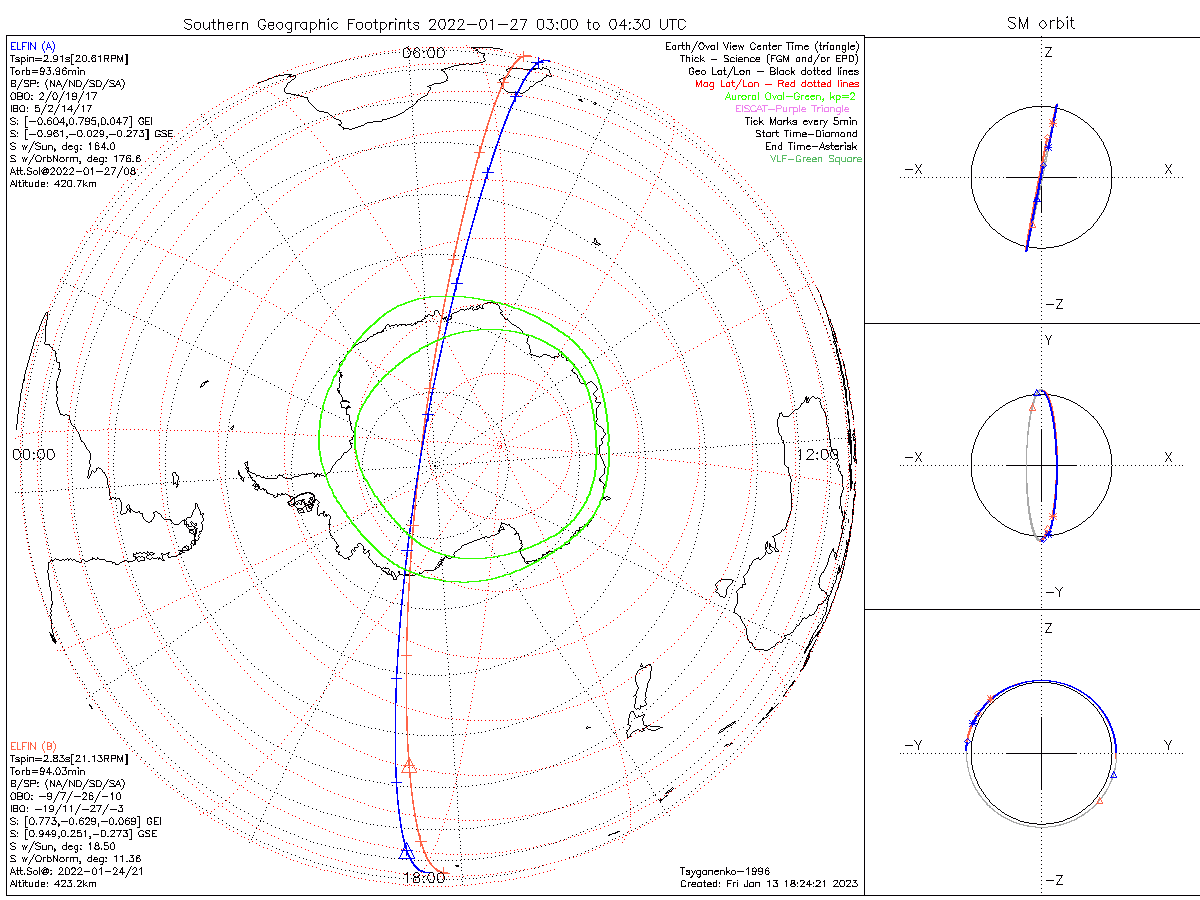Click the blue 'ELFIN (A)' label
Image resolution: width=1200 pixels, height=900 pixels.
coord(32,46)
